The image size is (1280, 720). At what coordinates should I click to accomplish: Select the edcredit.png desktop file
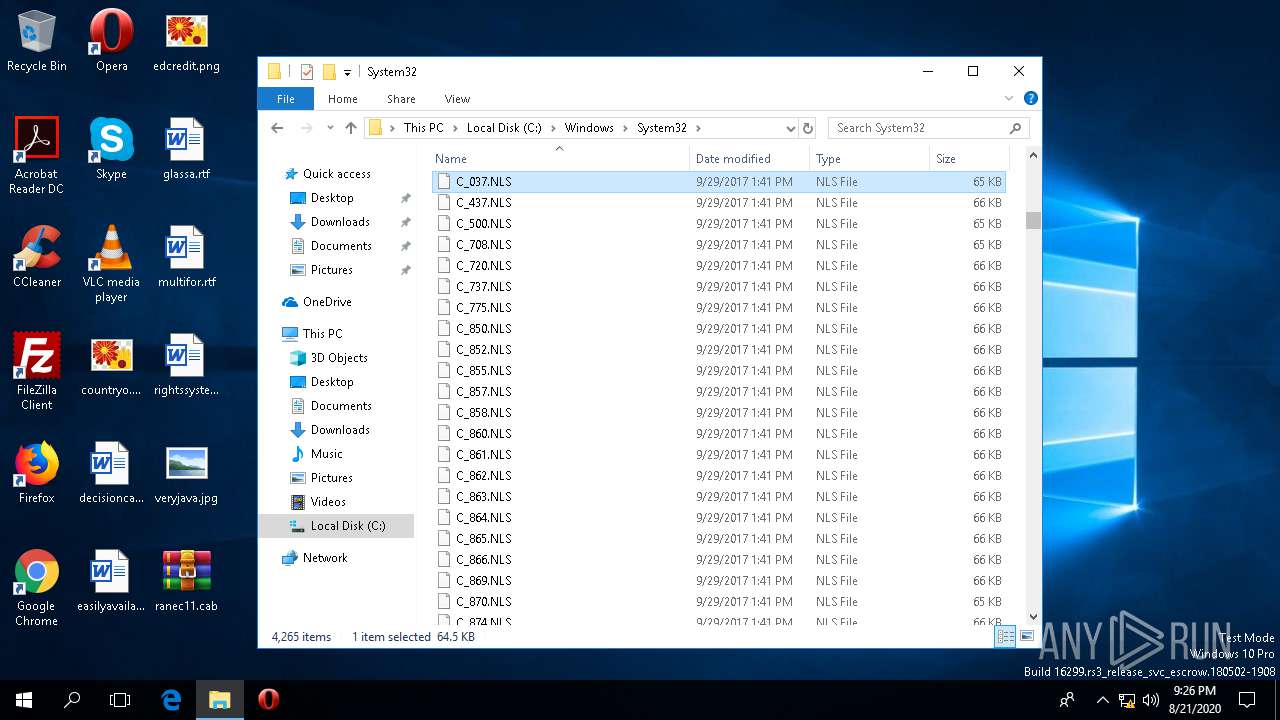pyautogui.click(x=186, y=41)
